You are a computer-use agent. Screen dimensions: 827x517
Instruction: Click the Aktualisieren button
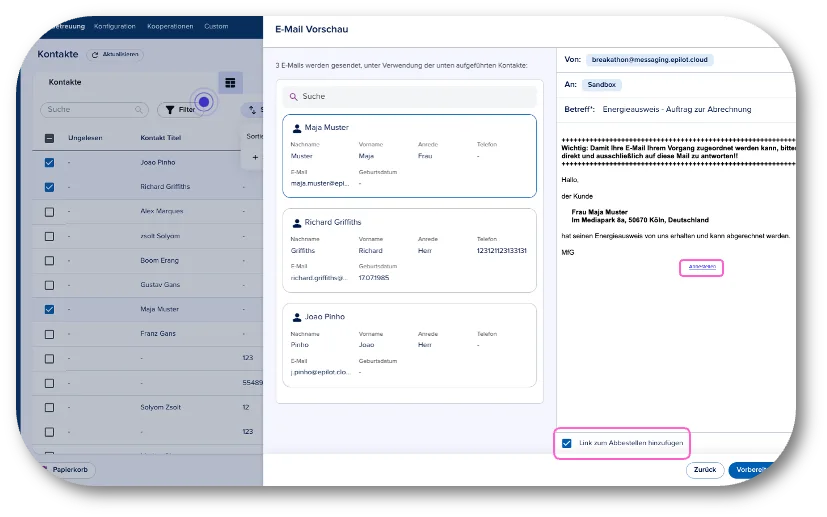115,55
